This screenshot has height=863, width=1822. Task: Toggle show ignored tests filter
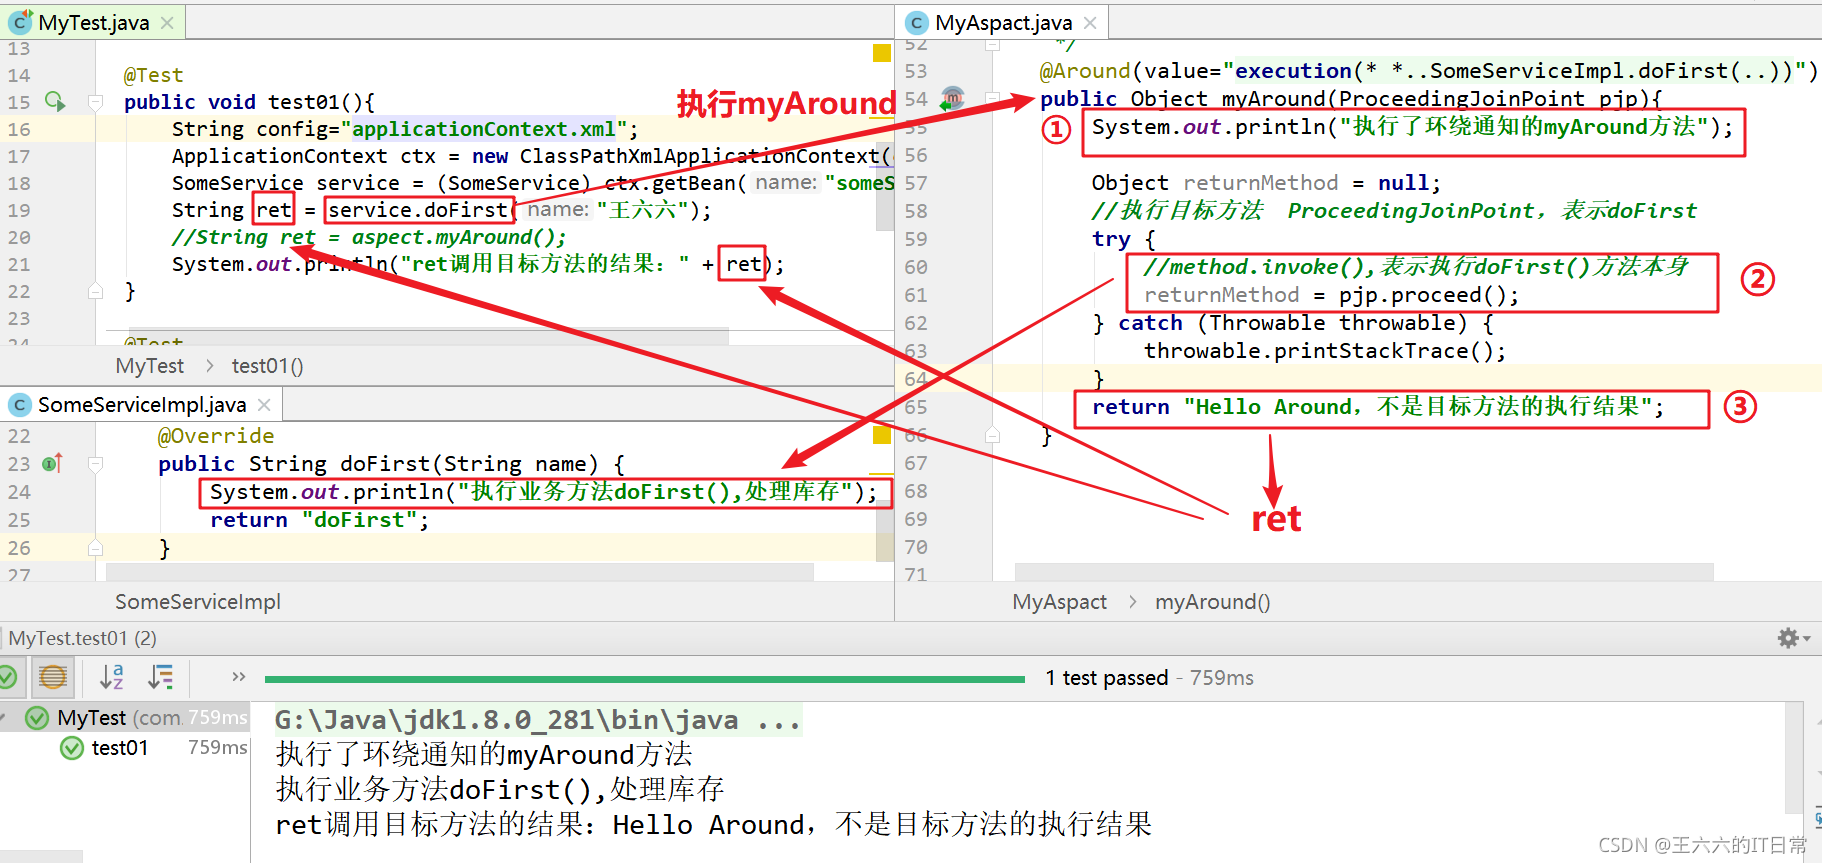point(53,677)
